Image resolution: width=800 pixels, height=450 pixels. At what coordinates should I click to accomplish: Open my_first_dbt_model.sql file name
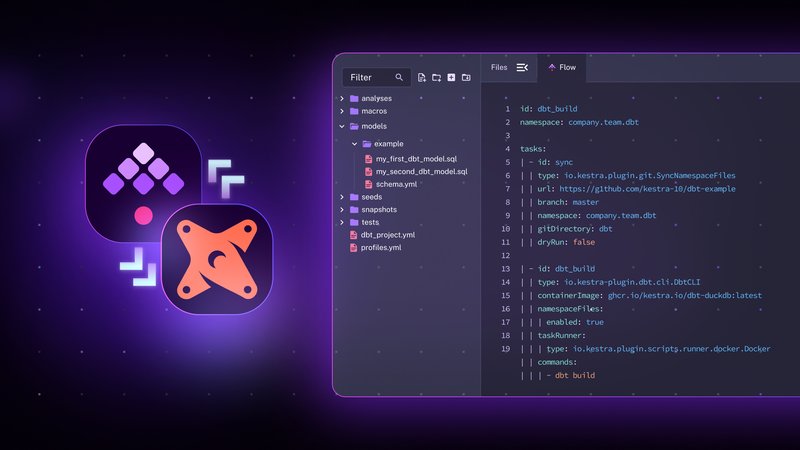point(416,159)
